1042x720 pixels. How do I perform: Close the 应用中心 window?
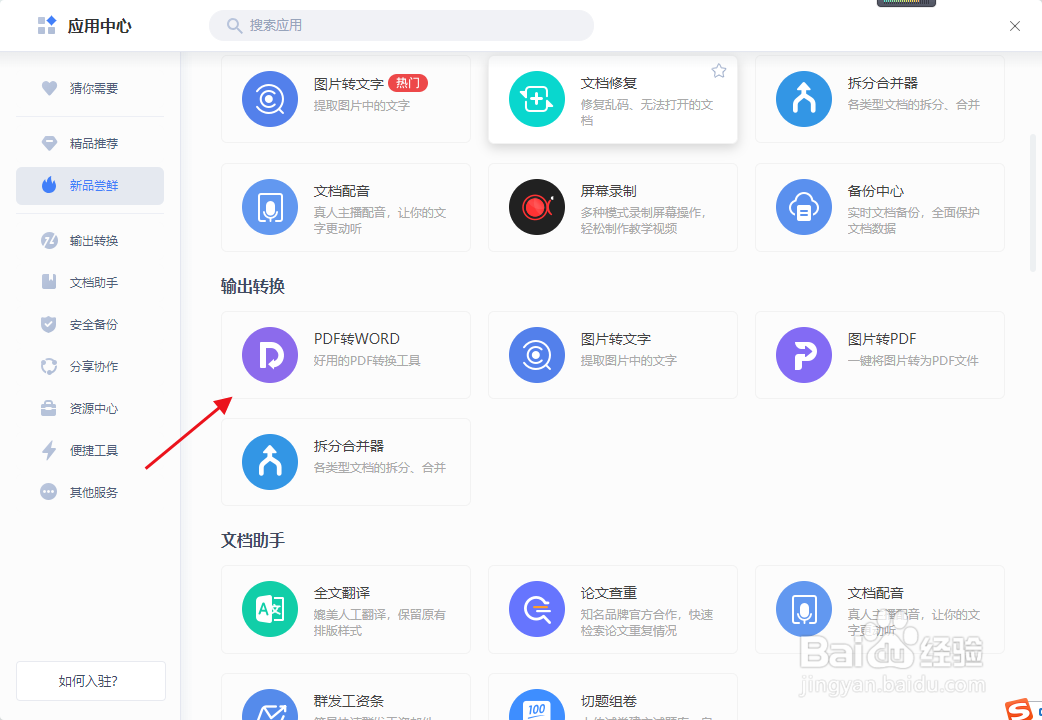1015,26
